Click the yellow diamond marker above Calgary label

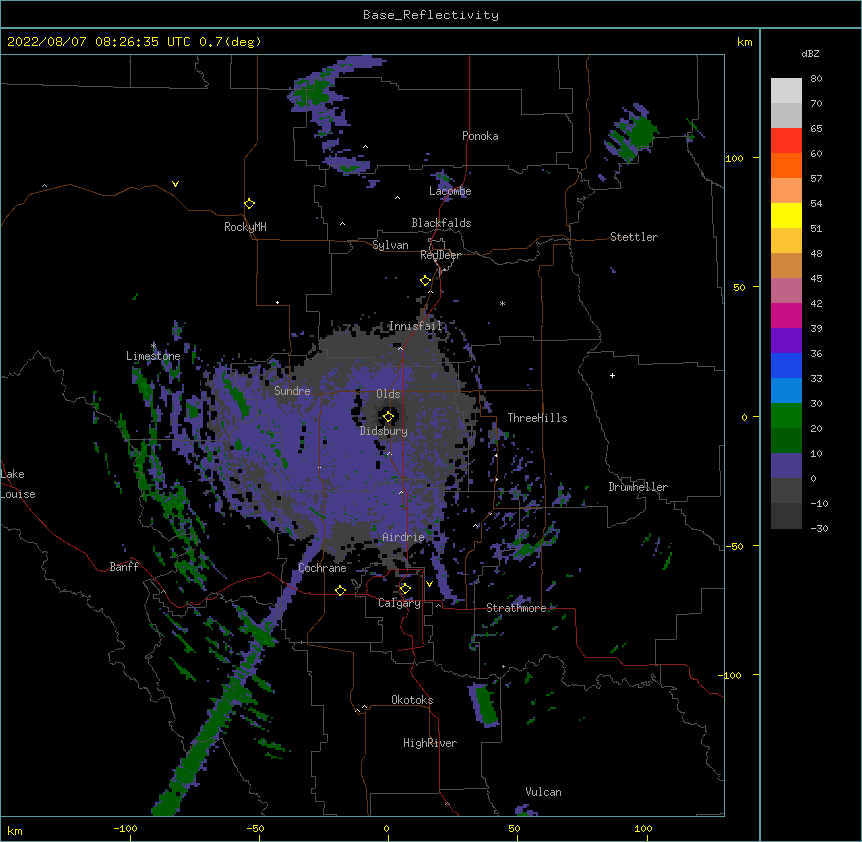point(405,589)
